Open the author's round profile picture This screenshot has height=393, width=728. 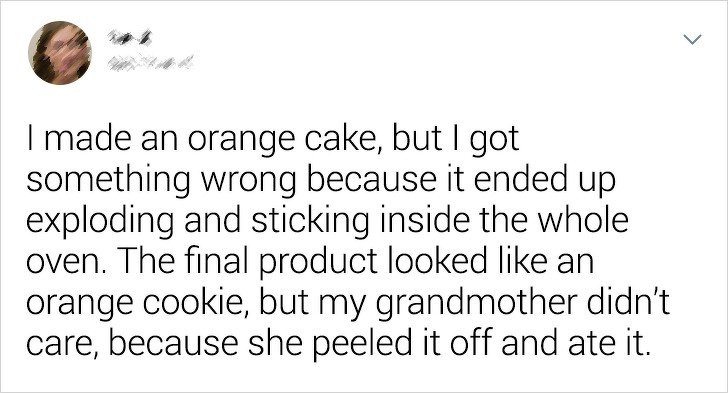pos(60,52)
